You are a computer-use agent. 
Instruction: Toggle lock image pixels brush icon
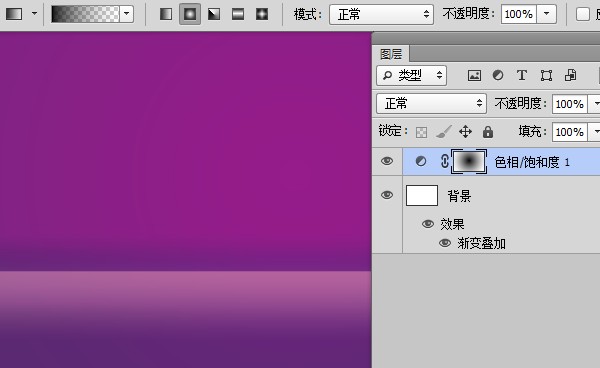[x=443, y=132]
